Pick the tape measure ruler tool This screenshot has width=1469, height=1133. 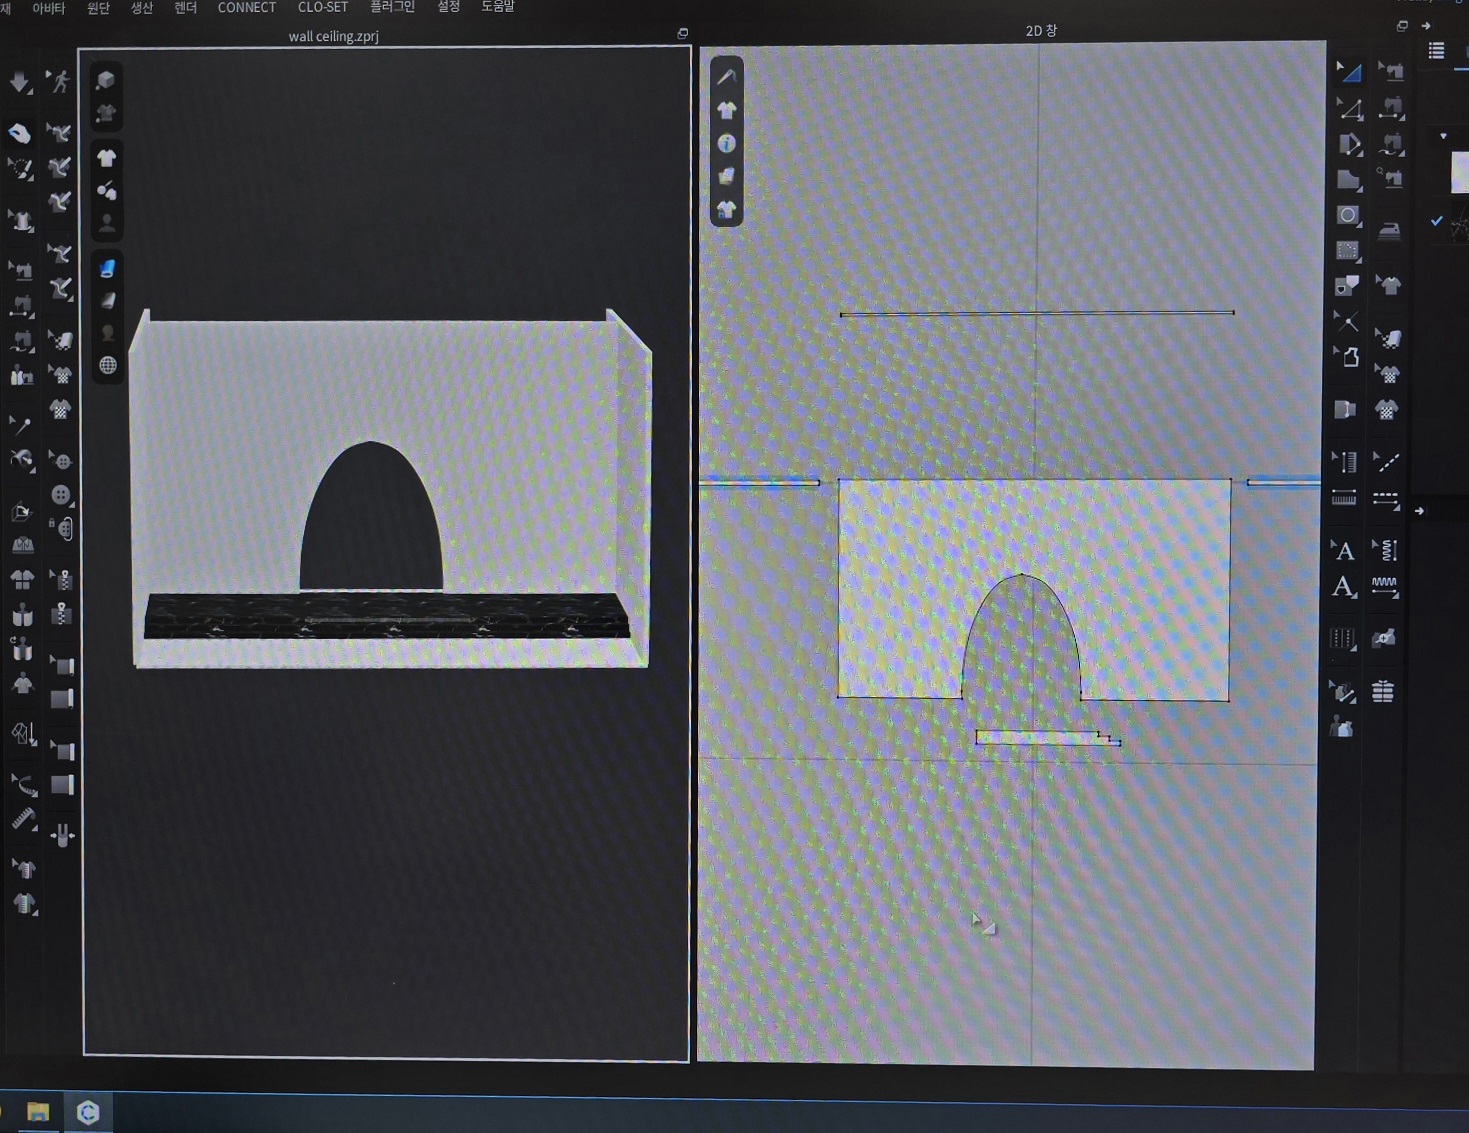point(23,819)
